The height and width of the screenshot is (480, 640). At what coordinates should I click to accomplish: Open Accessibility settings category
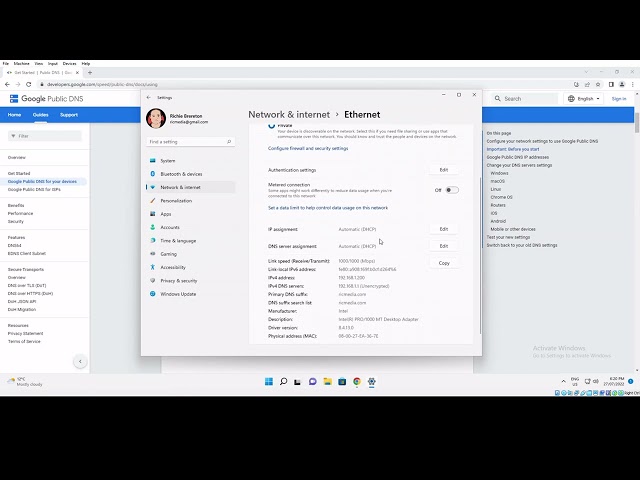click(x=173, y=267)
